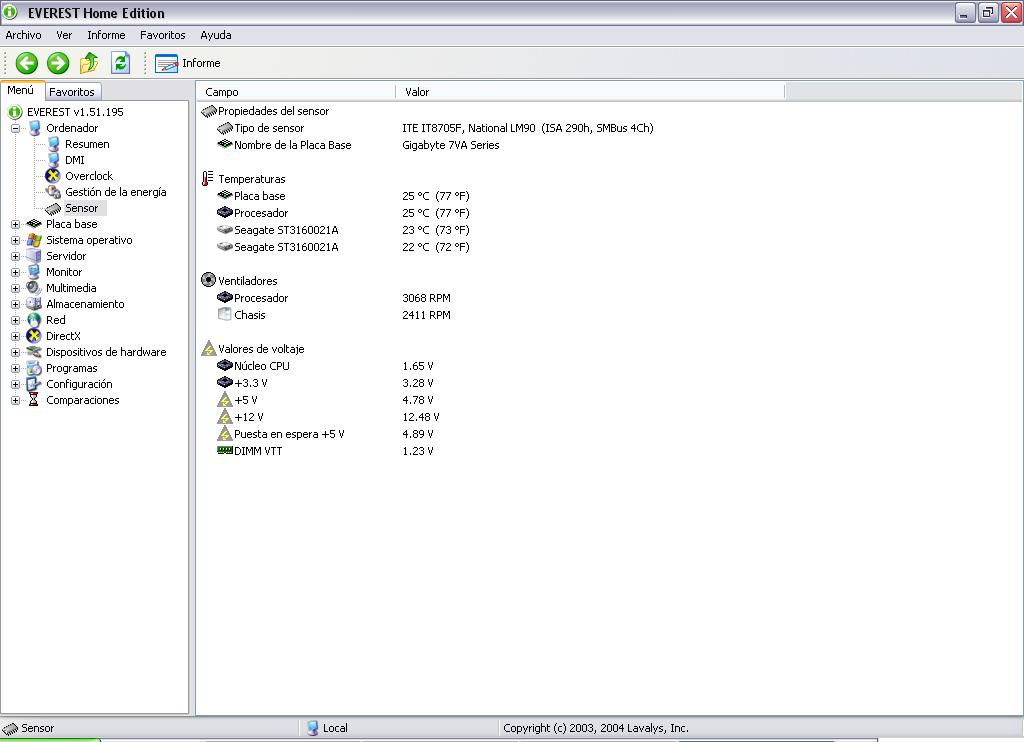Select Resumen in the tree
The image size is (1024, 742).
coord(87,144)
